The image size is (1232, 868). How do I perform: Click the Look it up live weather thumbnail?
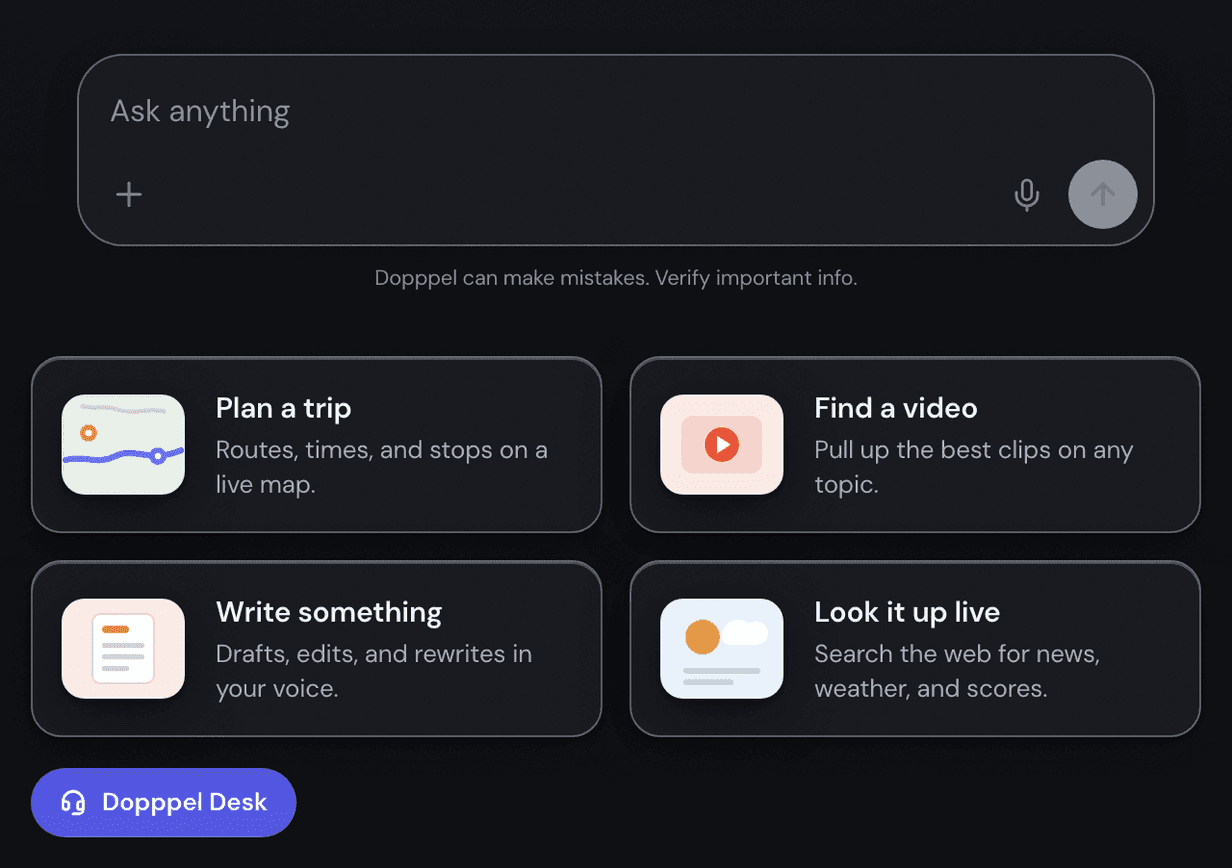pyautogui.click(x=722, y=648)
